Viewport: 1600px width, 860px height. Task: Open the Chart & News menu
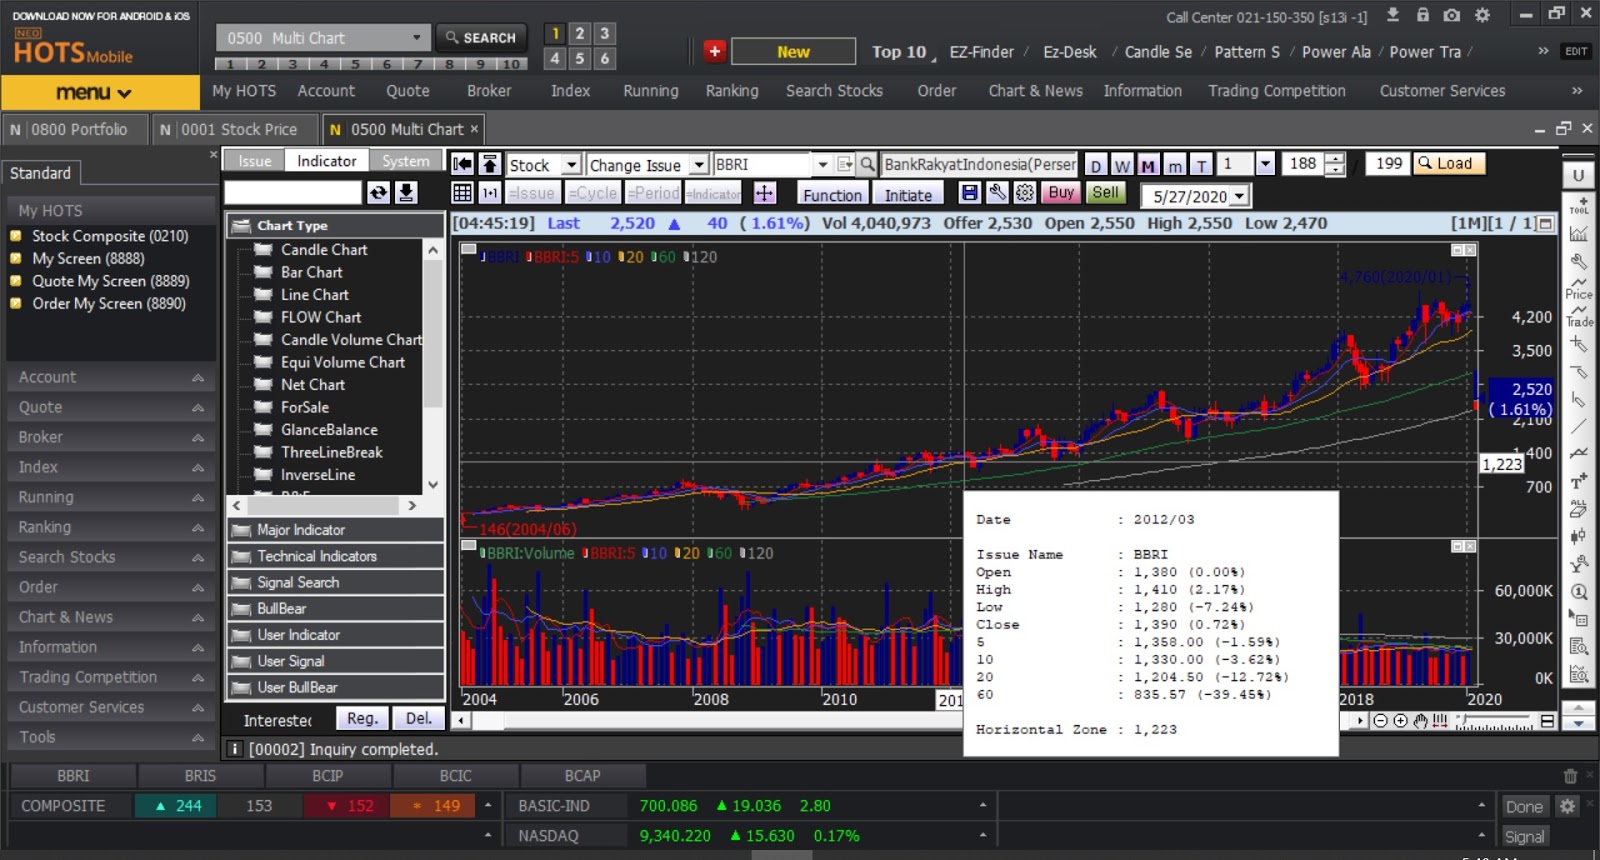pos(1036,91)
